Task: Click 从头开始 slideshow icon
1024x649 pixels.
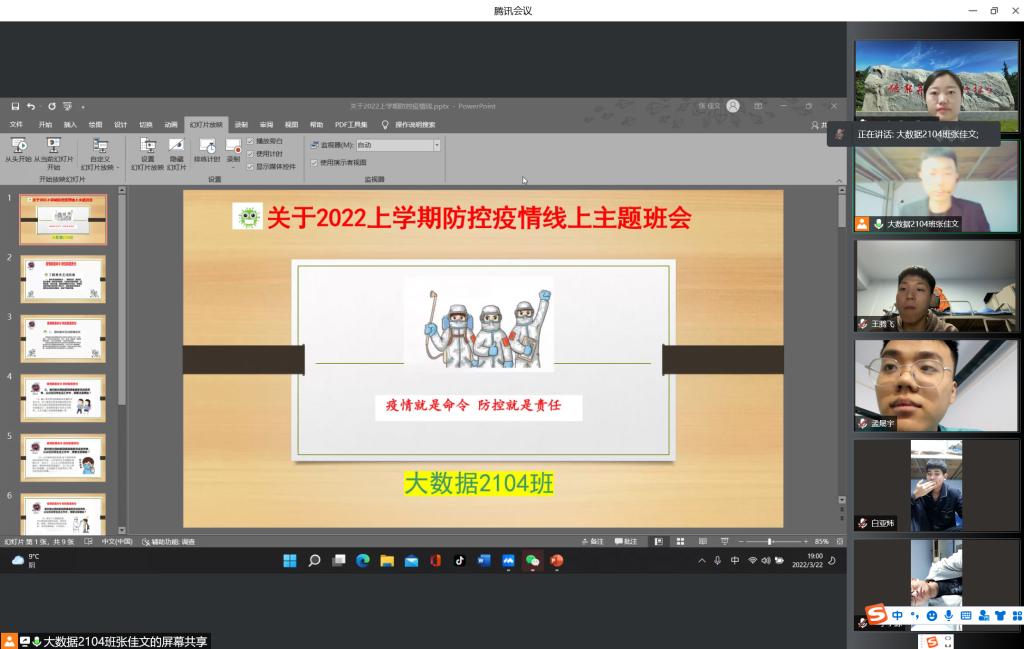Action: click(19, 146)
